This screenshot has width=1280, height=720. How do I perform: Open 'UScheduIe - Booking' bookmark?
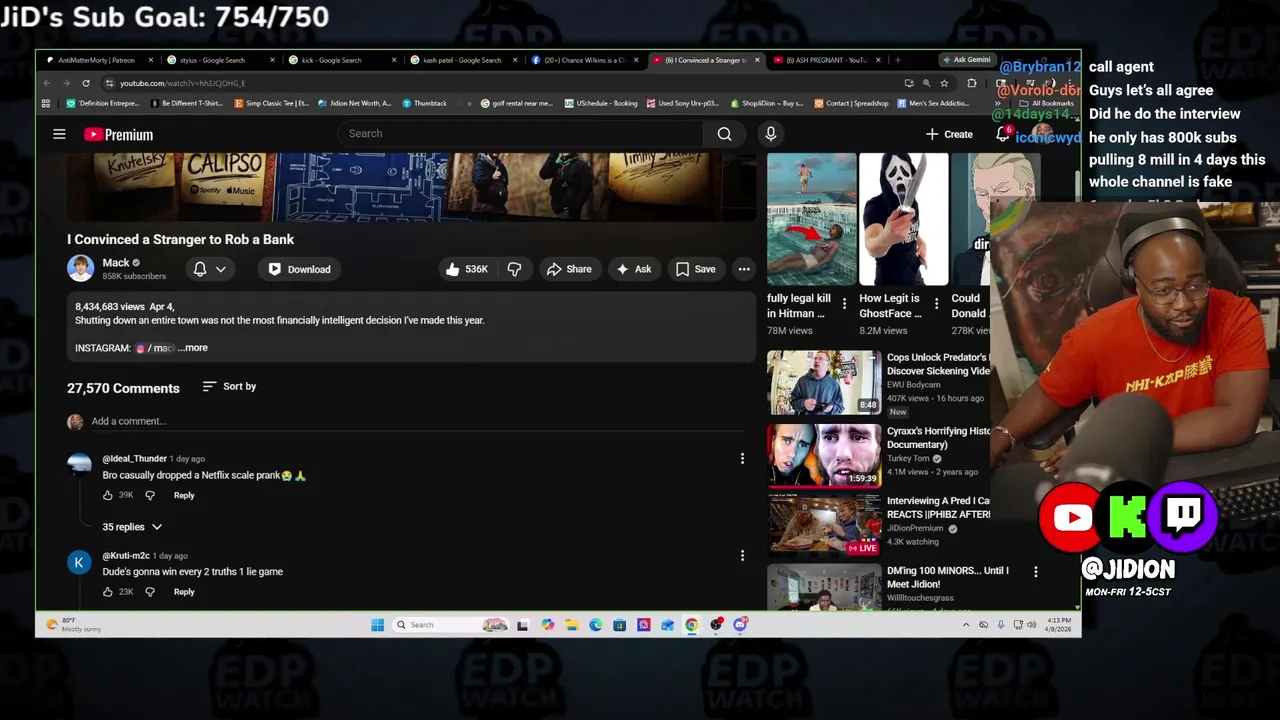[600, 103]
